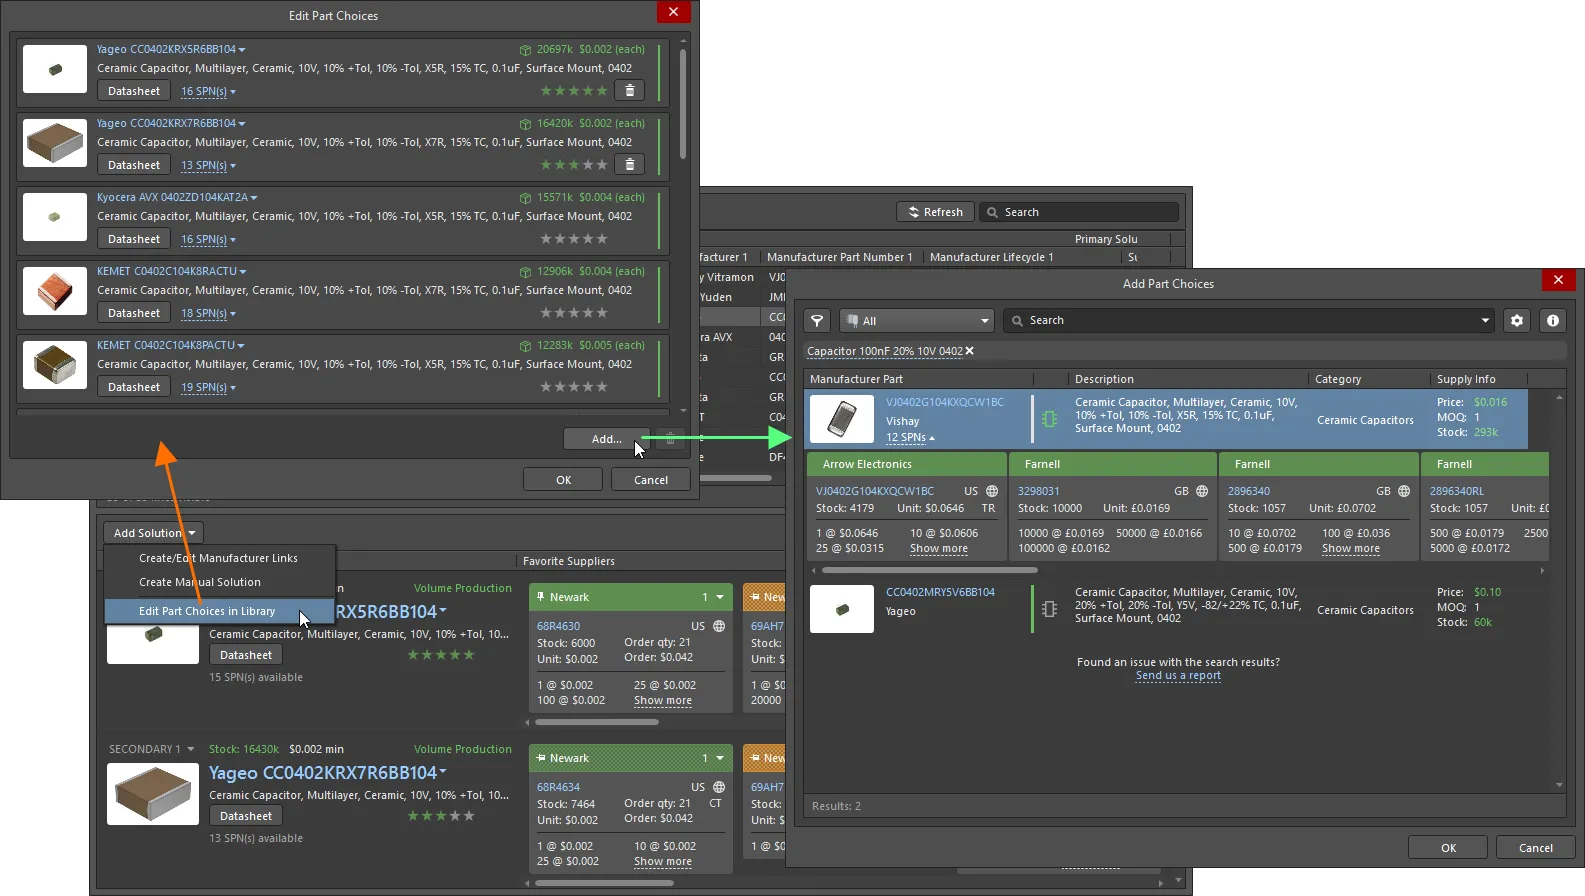Click Cancel in Edit Part Choices dialog
The image size is (1585, 896).
coord(651,480)
